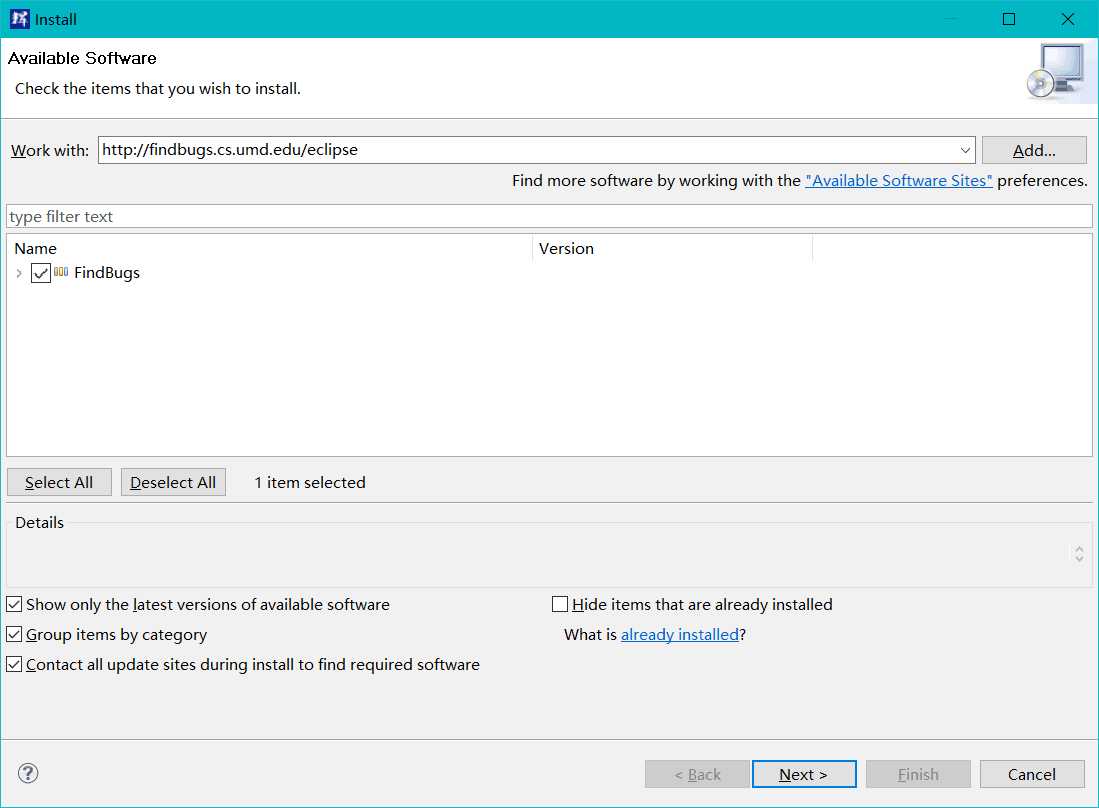Expand the FindBugs tree node
Viewport: 1099px width, 808px height.
click(19, 273)
